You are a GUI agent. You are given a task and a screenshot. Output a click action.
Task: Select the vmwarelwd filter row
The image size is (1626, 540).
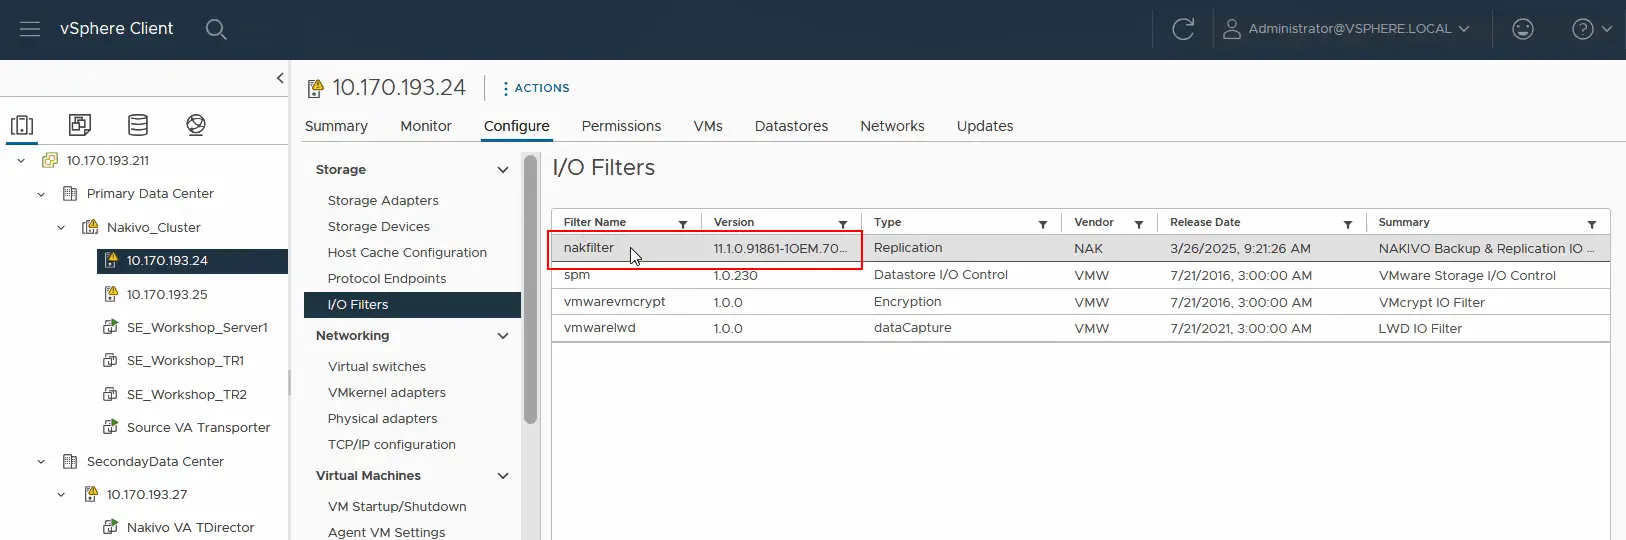coord(1080,328)
